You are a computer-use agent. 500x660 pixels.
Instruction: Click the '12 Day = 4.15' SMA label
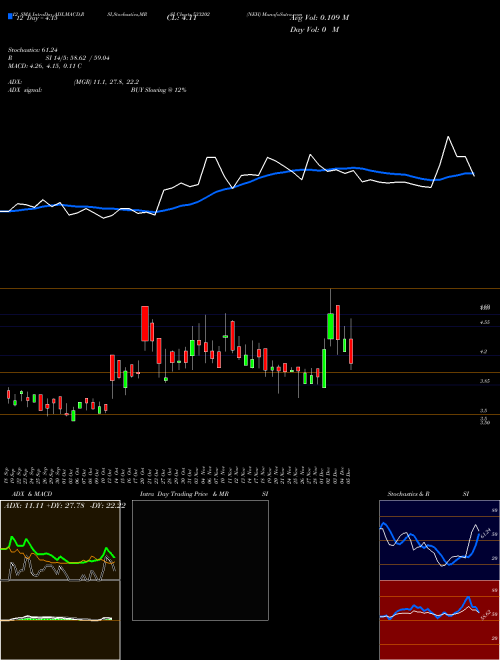click(x=35, y=18)
